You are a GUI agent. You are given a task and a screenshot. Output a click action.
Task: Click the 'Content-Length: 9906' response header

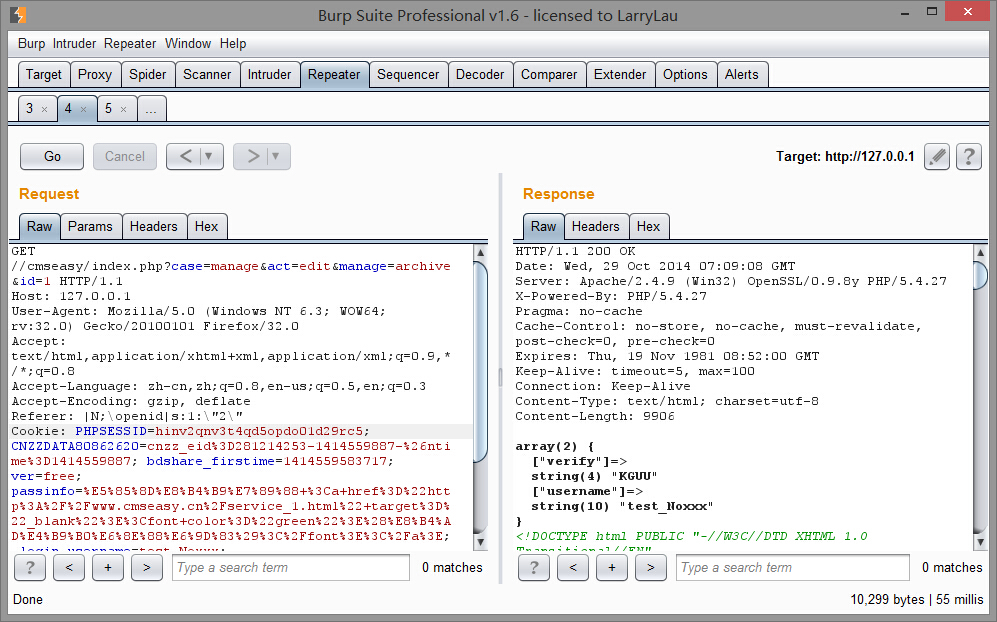[x=595, y=417]
